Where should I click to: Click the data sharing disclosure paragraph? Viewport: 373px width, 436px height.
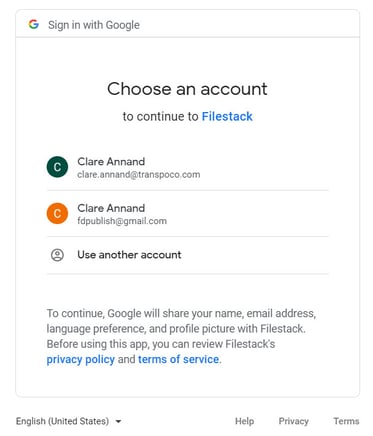click(181, 336)
